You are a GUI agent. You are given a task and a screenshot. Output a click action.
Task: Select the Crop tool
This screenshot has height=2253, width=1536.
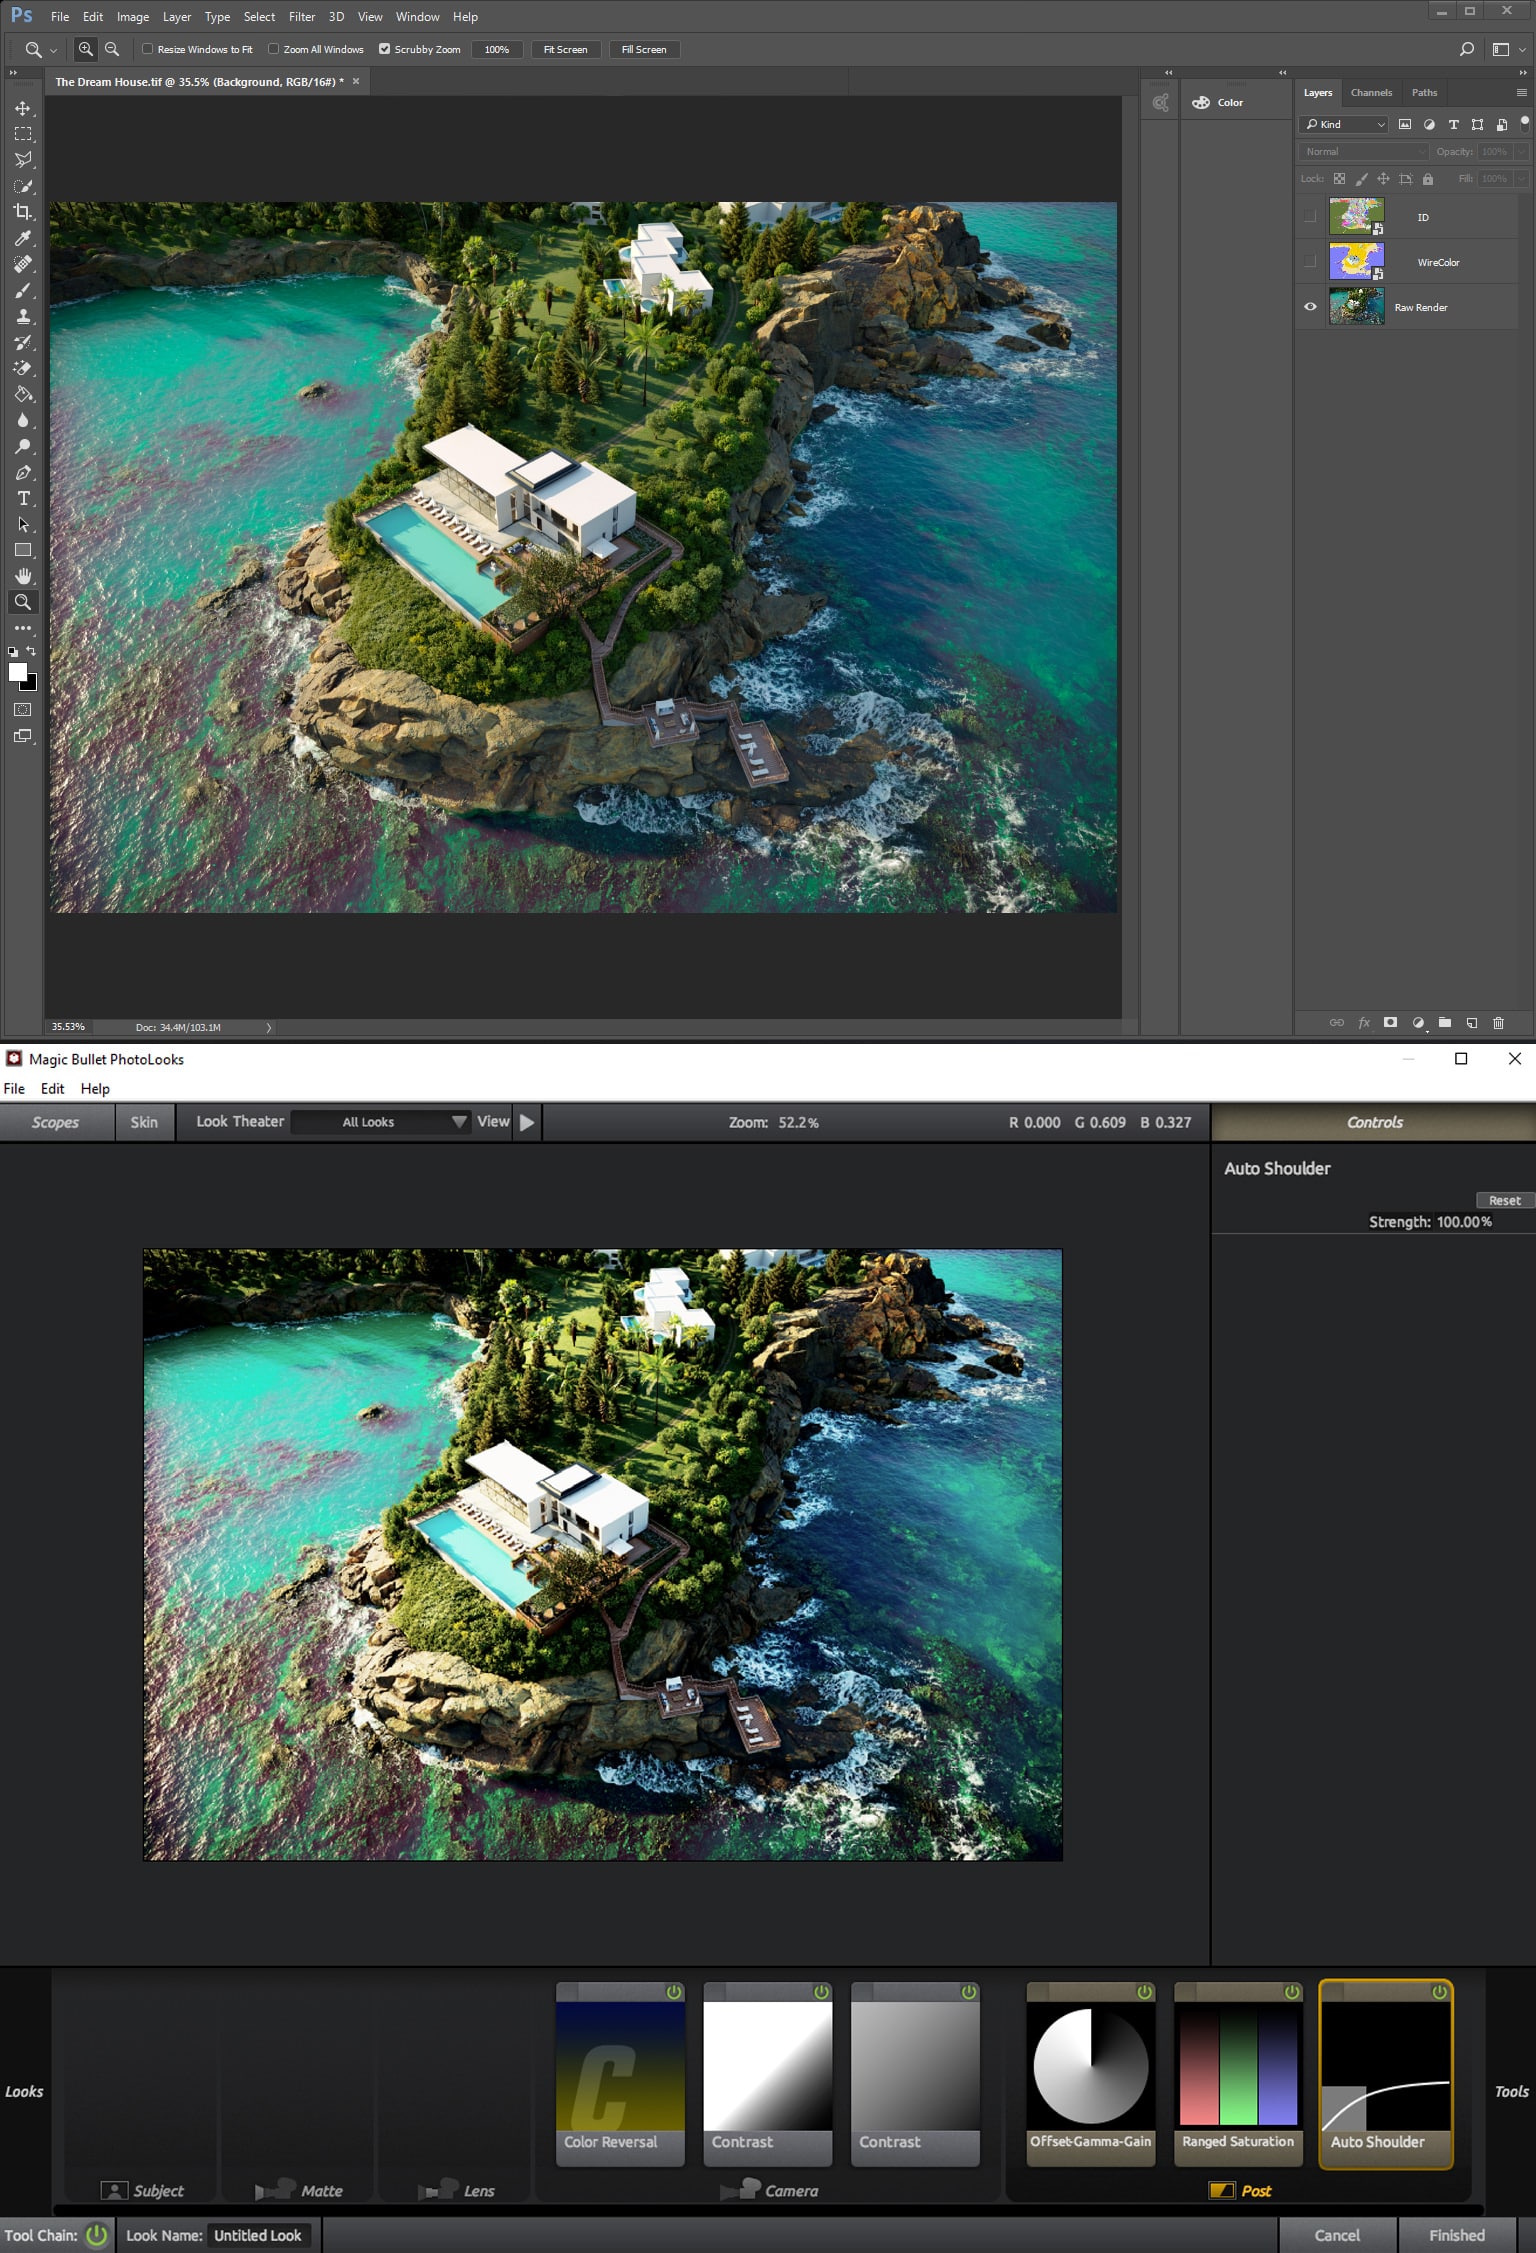pyautogui.click(x=23, y=212)
